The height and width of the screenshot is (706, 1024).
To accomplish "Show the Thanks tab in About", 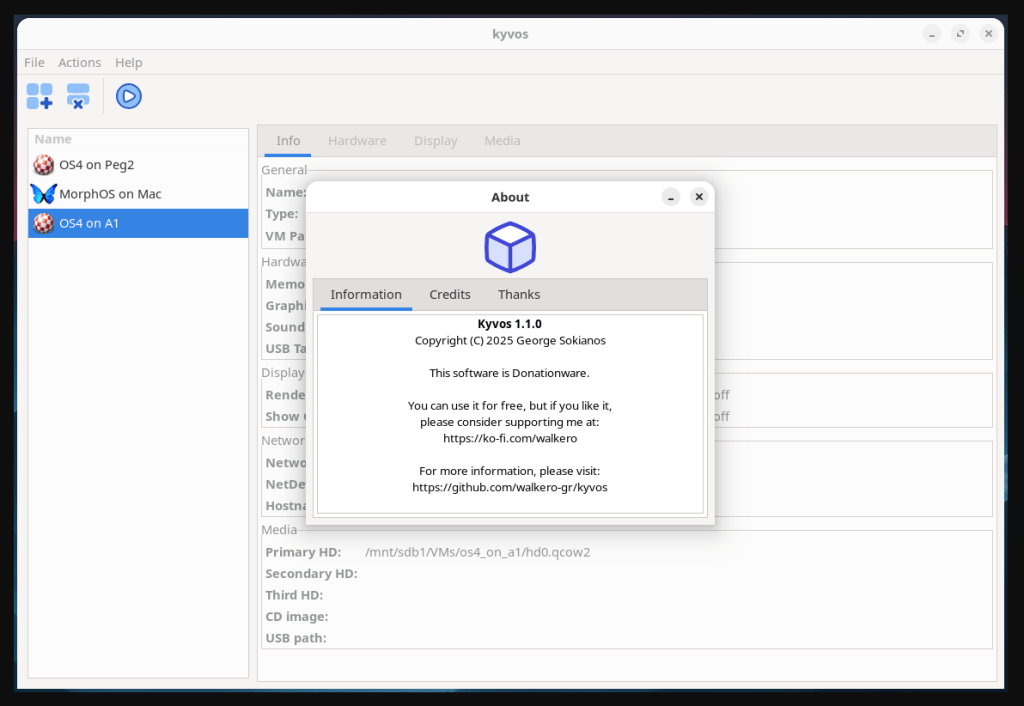I will [x=518, y=294].
